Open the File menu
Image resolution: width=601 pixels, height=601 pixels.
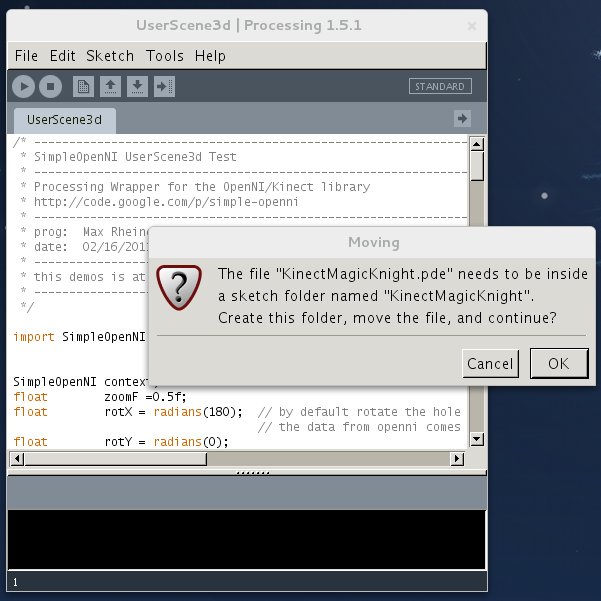click(x=26, y=56)
